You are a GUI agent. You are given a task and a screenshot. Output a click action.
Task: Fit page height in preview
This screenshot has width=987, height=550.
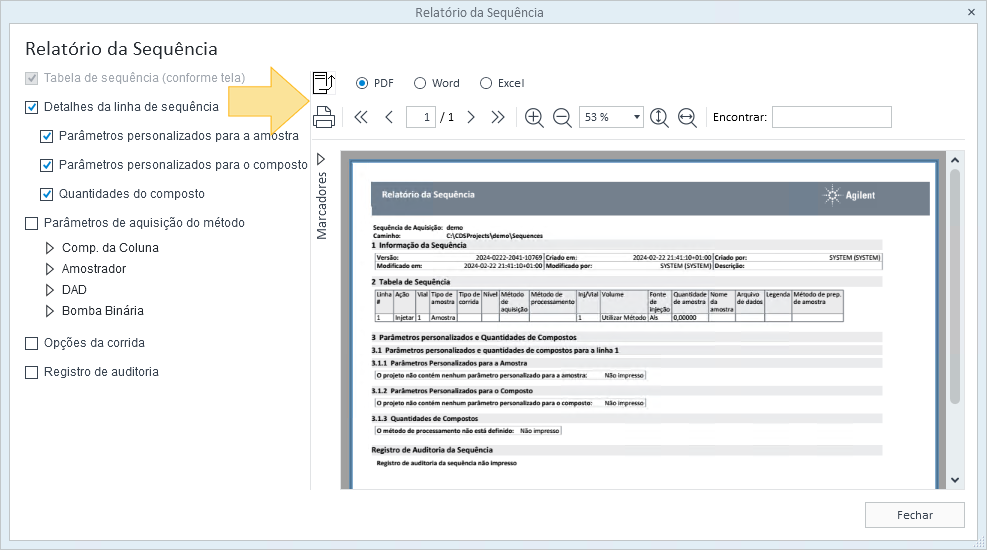[659, 118]
